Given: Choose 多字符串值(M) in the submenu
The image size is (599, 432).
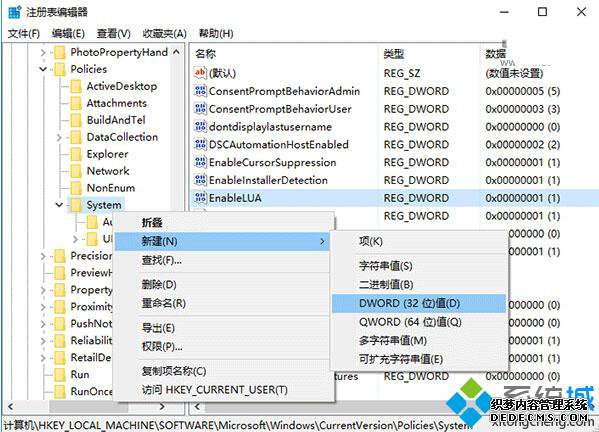Looking at the screenshot, I should (419, 340).
